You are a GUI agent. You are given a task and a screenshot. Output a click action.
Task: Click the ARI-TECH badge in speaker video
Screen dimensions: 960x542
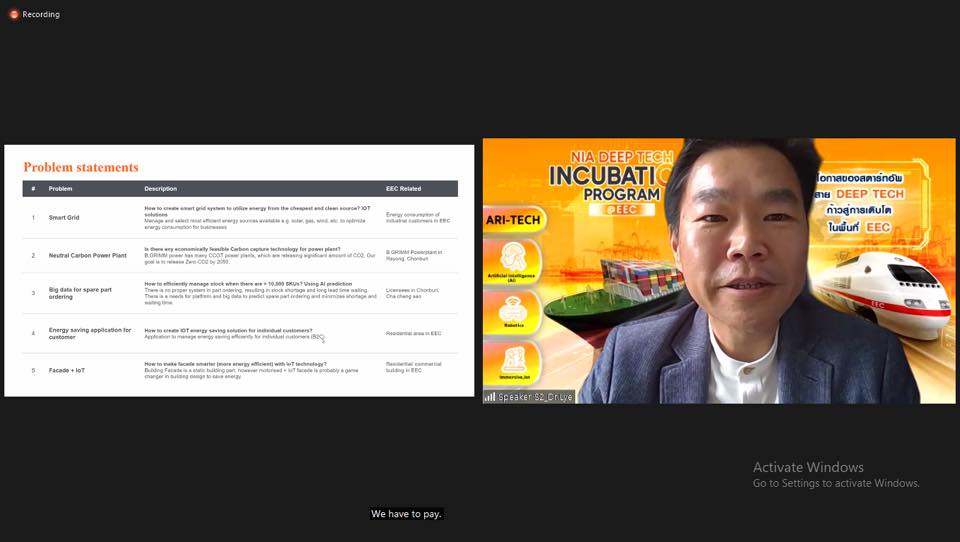[x=513, y=220]
